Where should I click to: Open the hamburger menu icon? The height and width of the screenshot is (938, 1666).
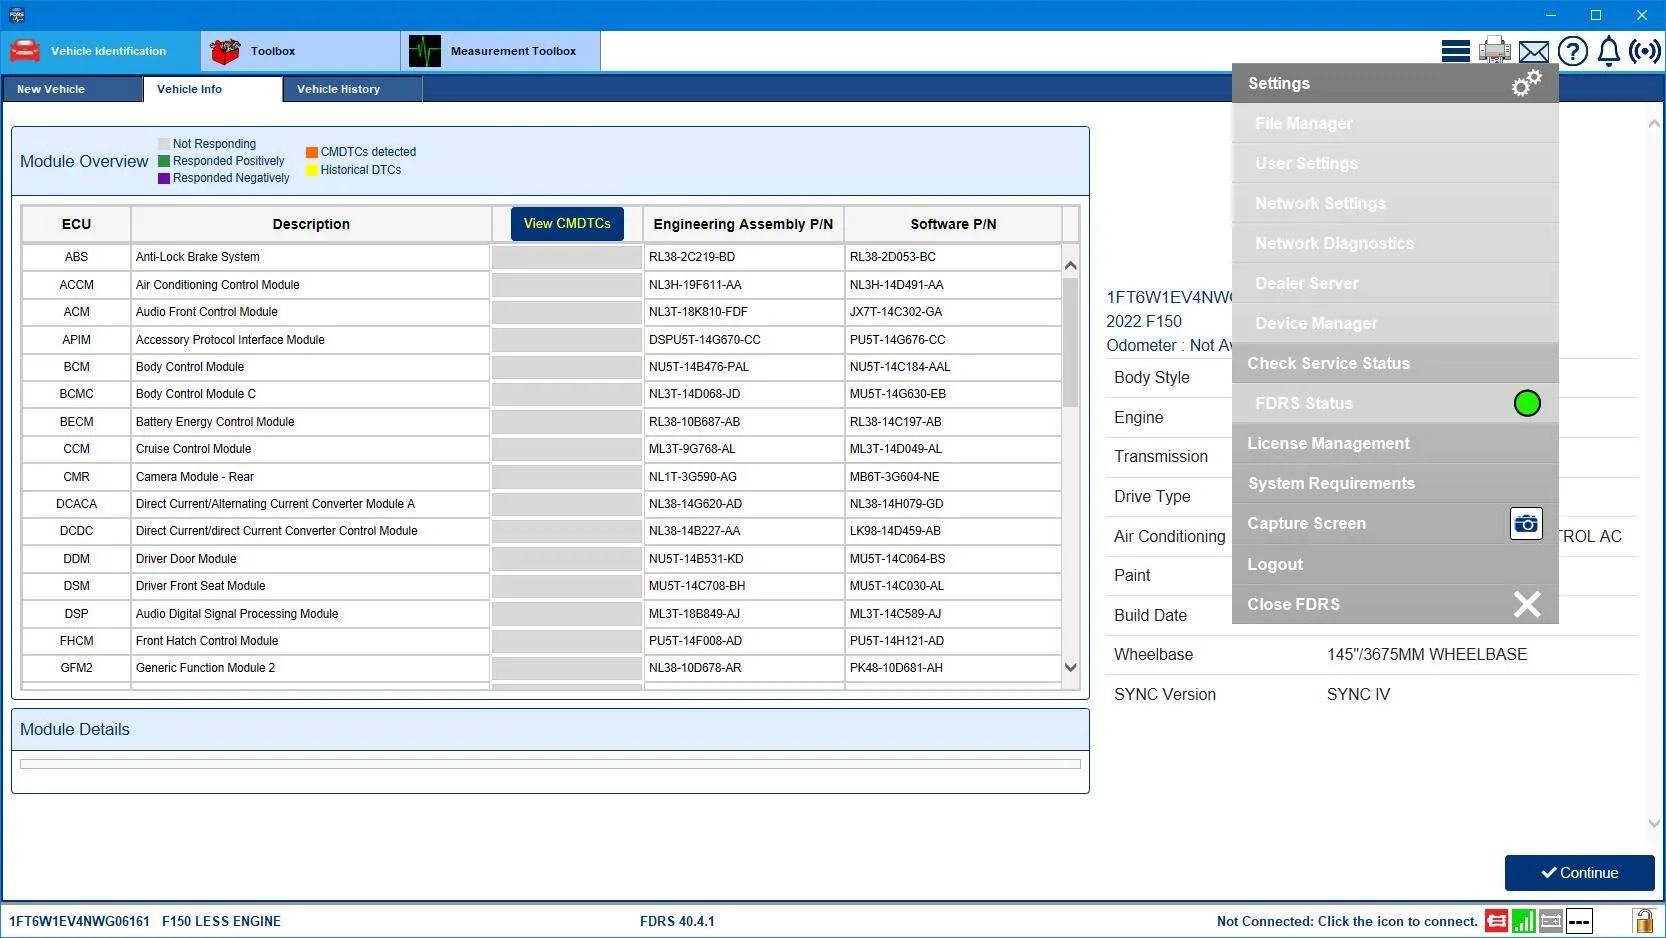point(1455,51)
